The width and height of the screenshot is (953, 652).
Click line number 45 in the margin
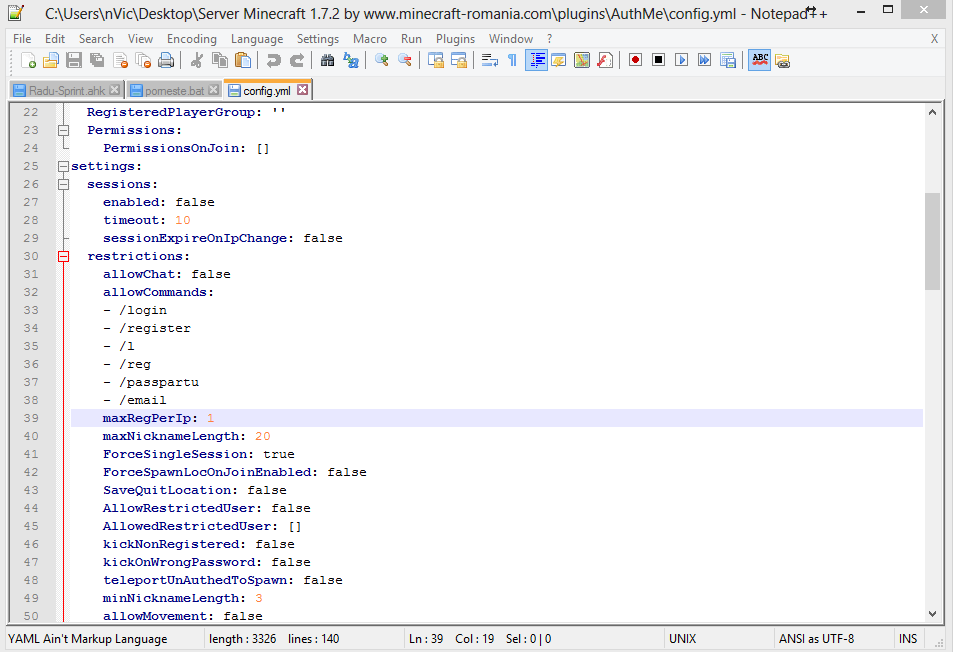click(x=30, y=526)
